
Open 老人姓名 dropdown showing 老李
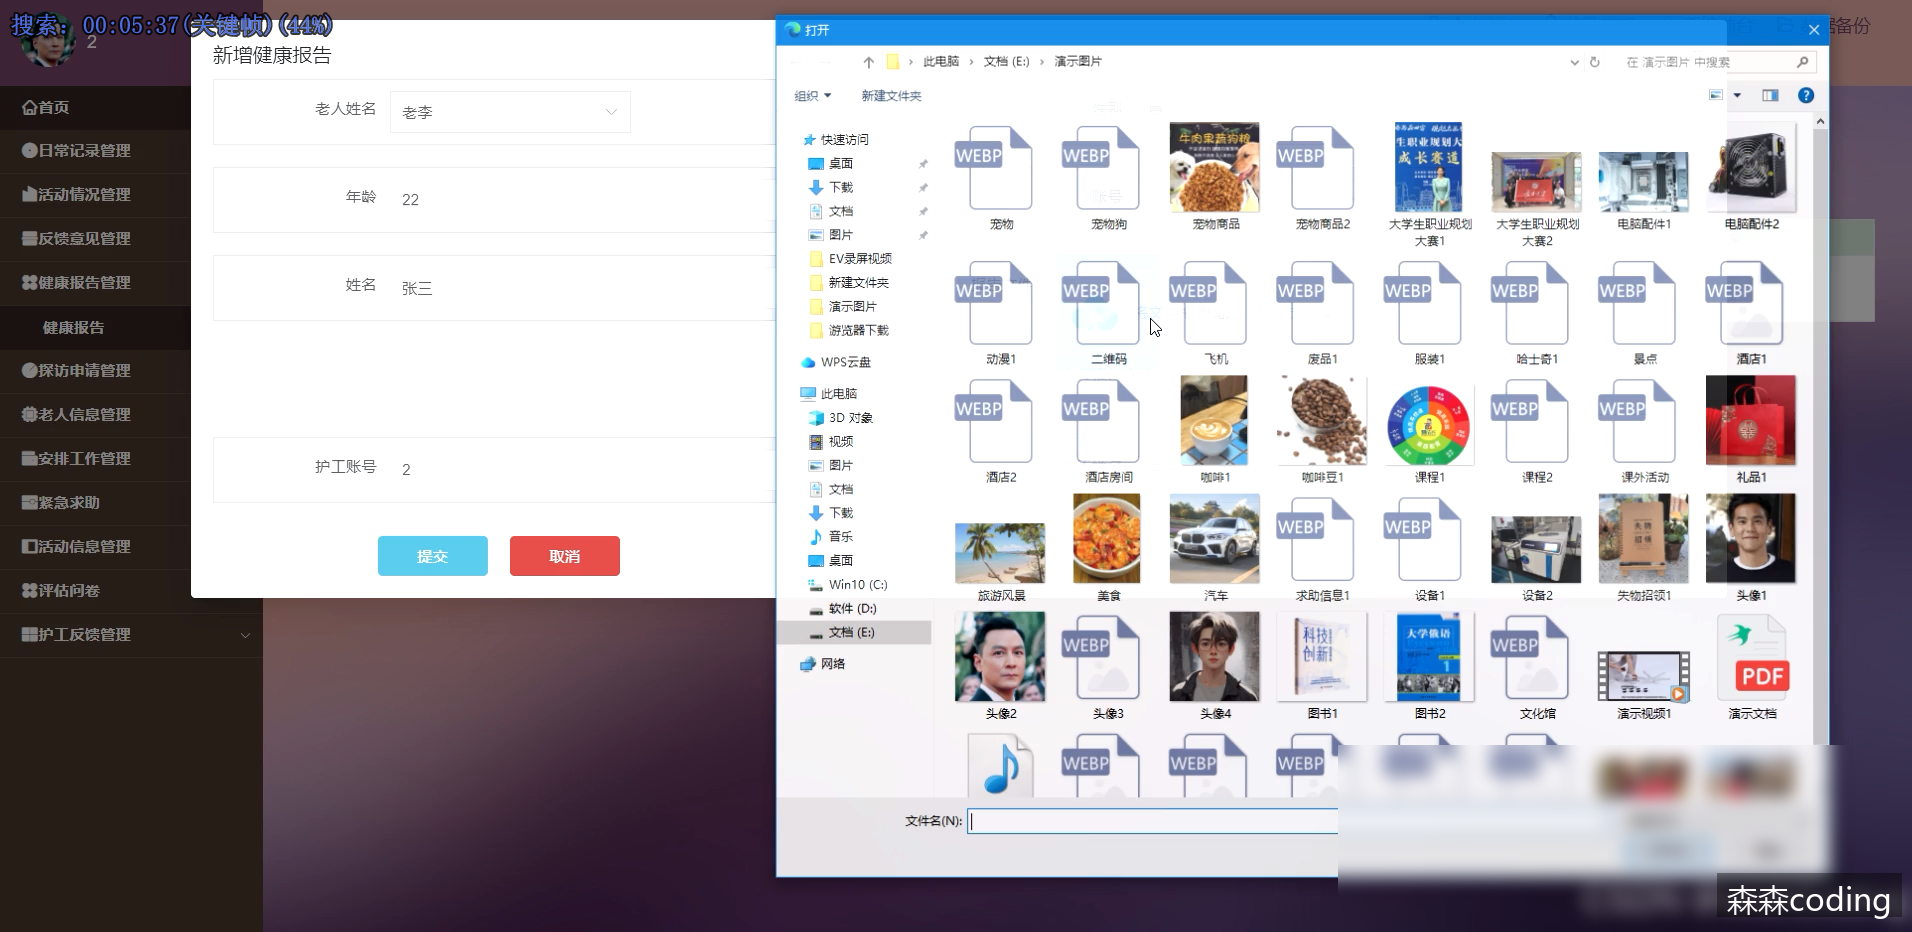tap(510, 112)
